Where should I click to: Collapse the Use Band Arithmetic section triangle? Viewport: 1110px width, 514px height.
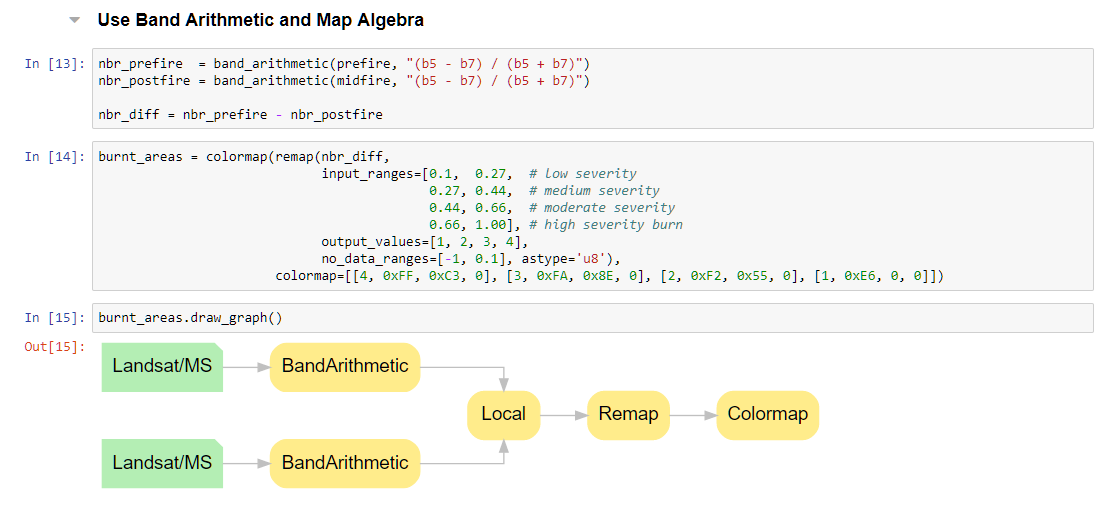click(74, 20)
